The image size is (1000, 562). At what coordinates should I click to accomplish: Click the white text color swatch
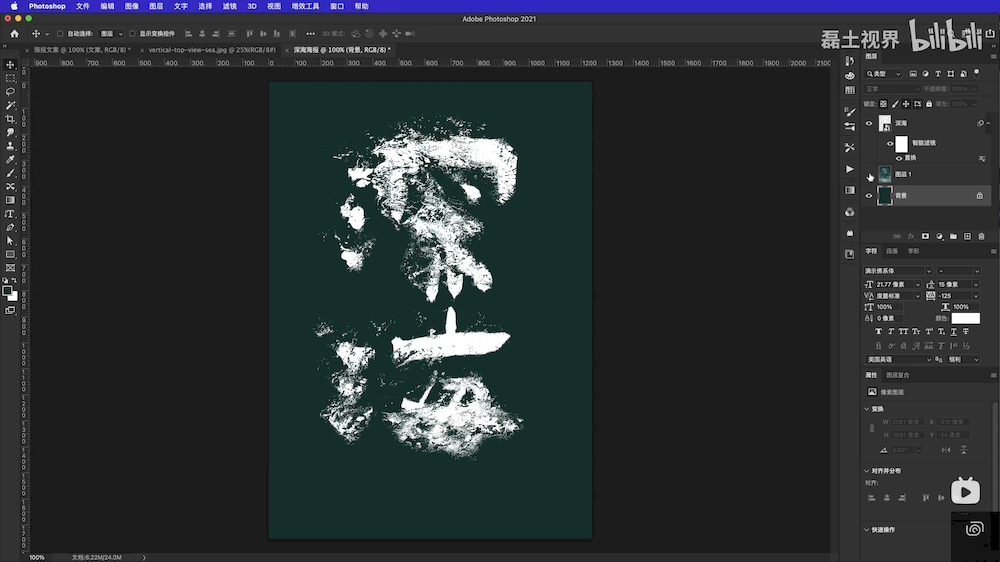coord(965,319)
